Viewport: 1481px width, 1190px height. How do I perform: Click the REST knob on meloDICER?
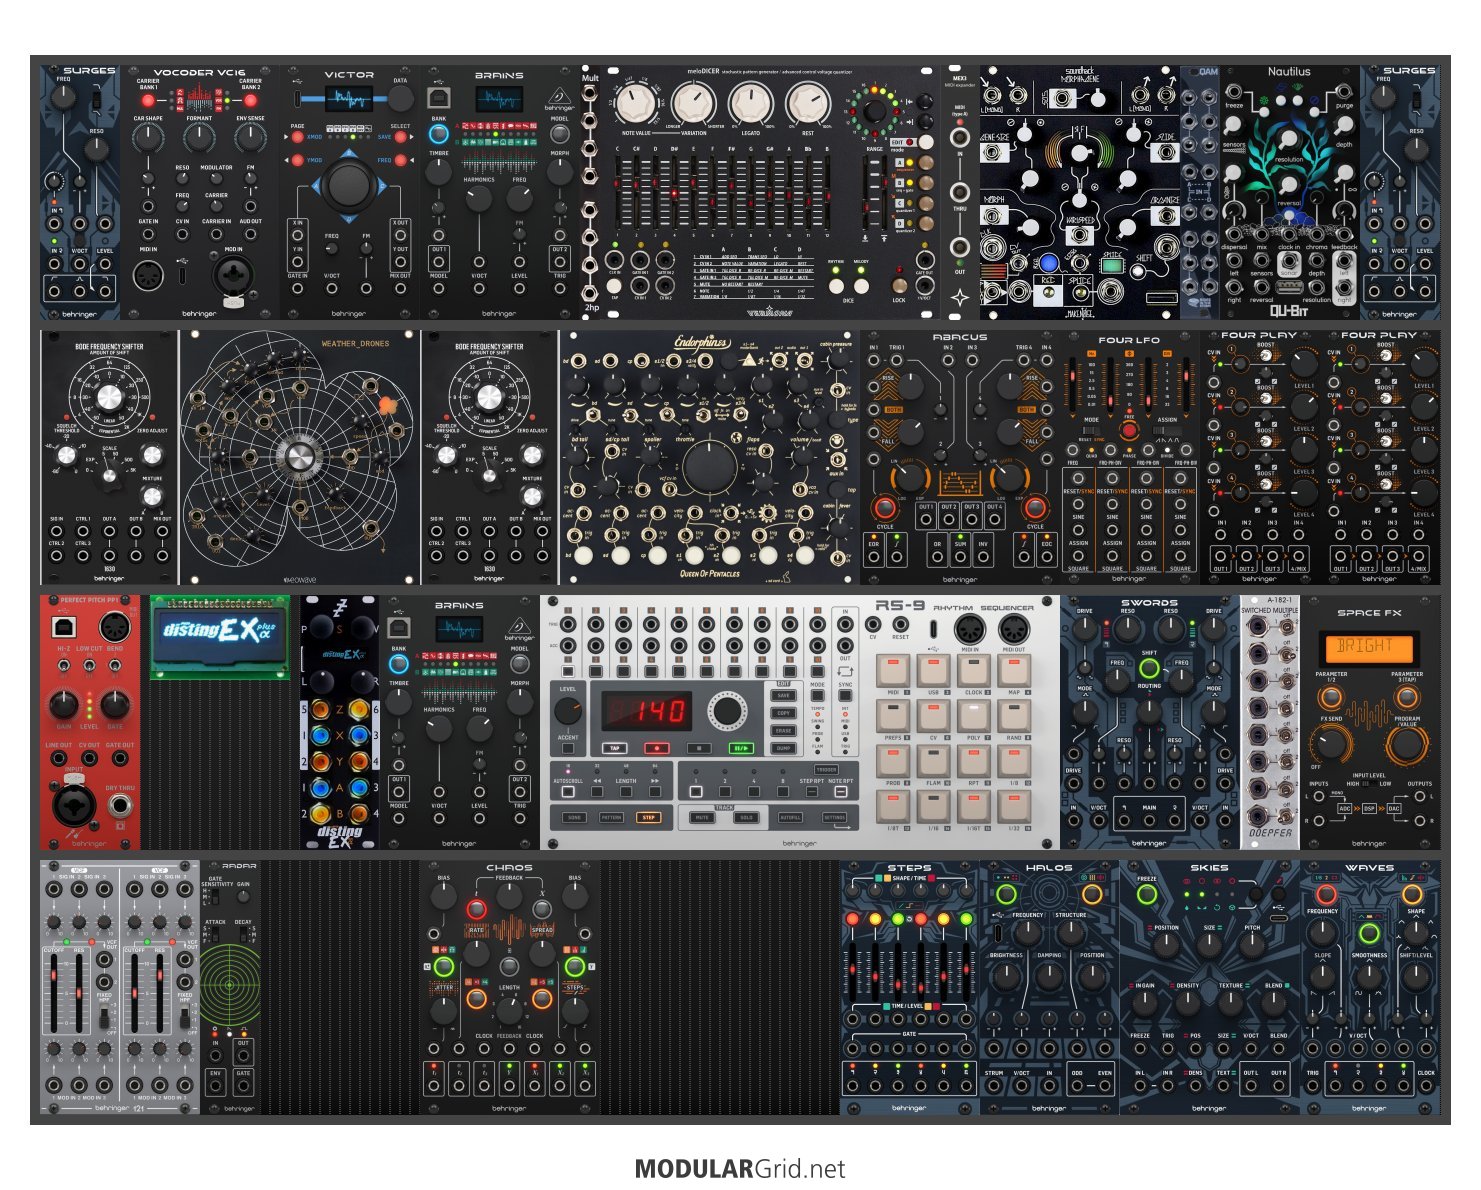click(807, 105)
